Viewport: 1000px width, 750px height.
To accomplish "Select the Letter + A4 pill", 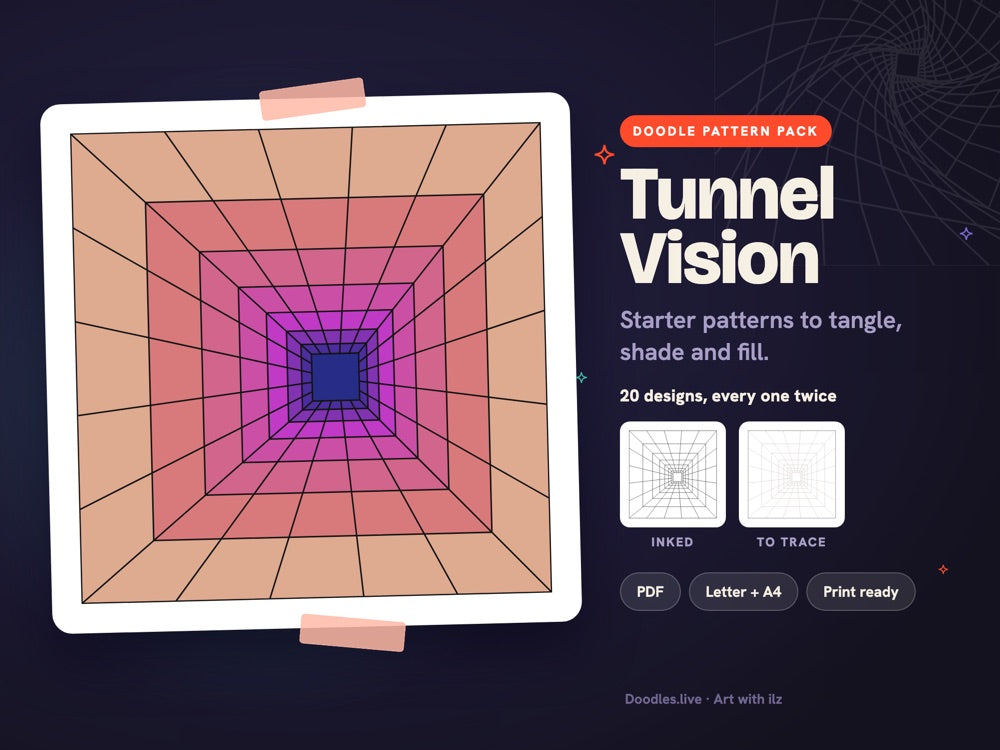I will click(743, 592).
